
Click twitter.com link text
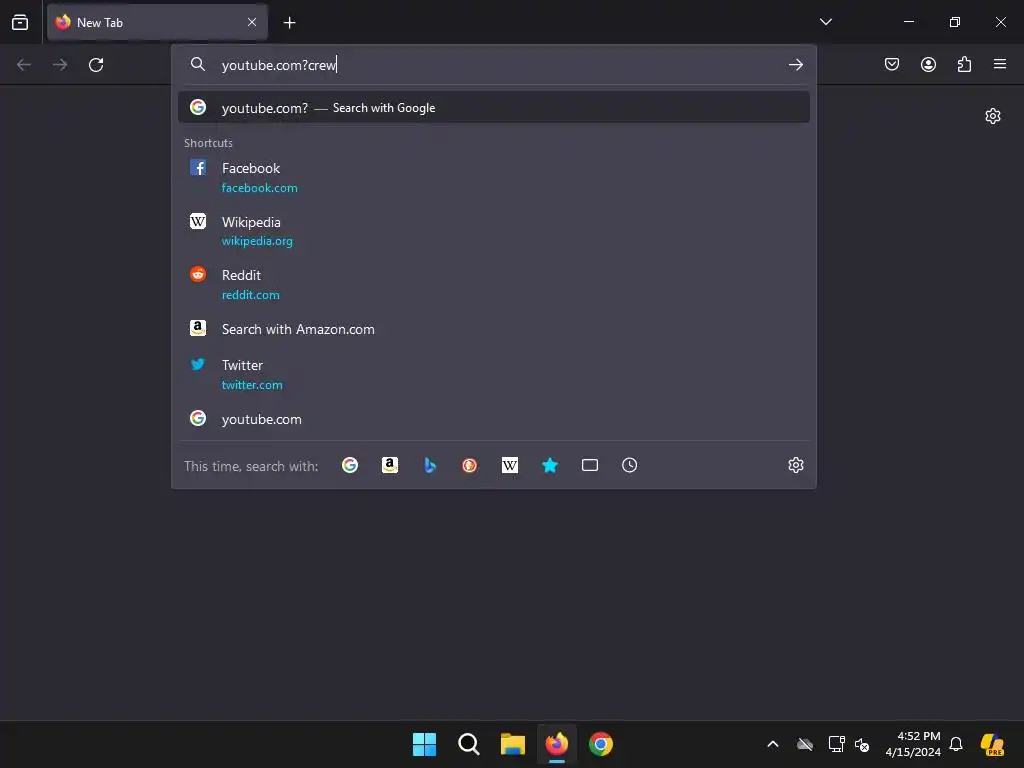tap(251, 385)
